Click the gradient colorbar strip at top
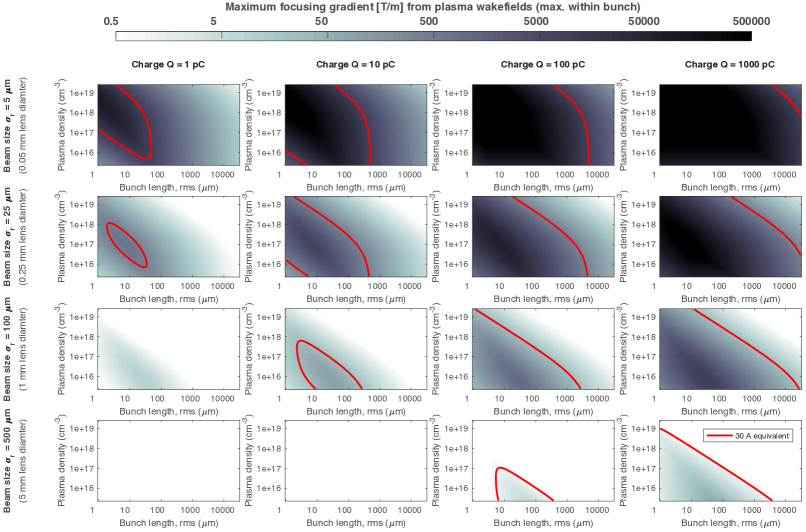 [x=433, y=36]
